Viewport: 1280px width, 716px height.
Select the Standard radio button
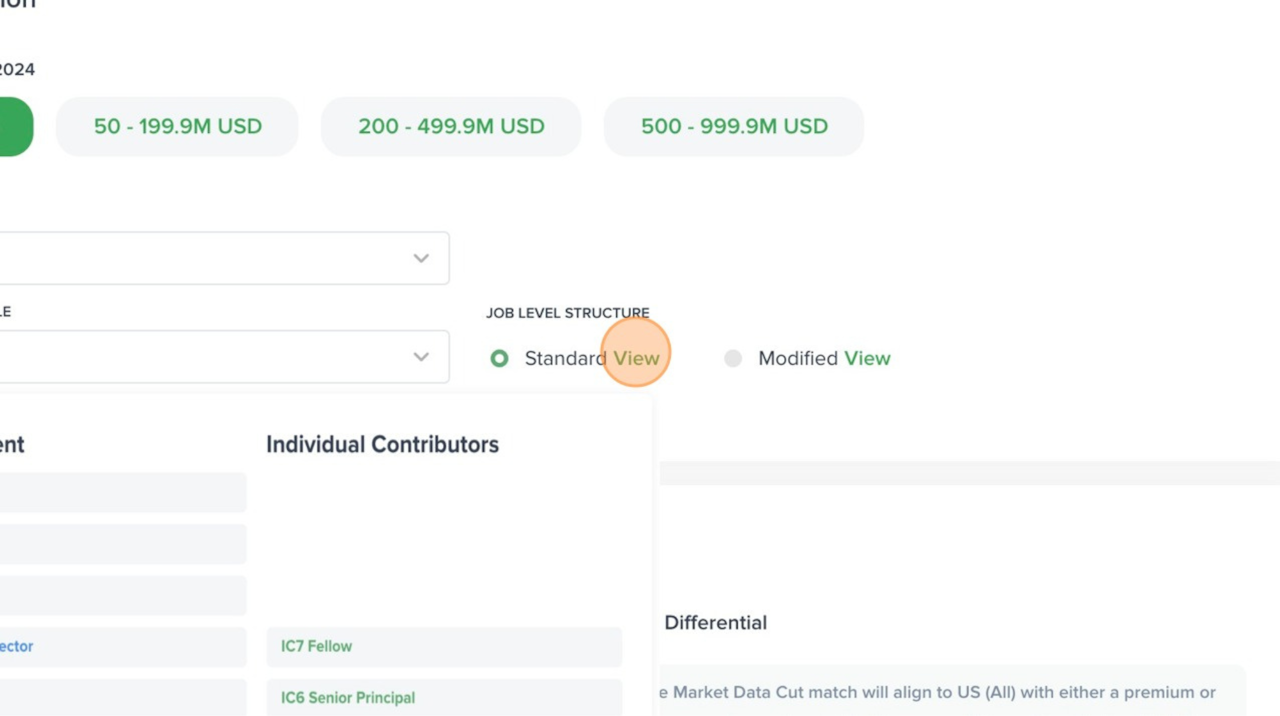pyautogui.click(x=499, y=358)
